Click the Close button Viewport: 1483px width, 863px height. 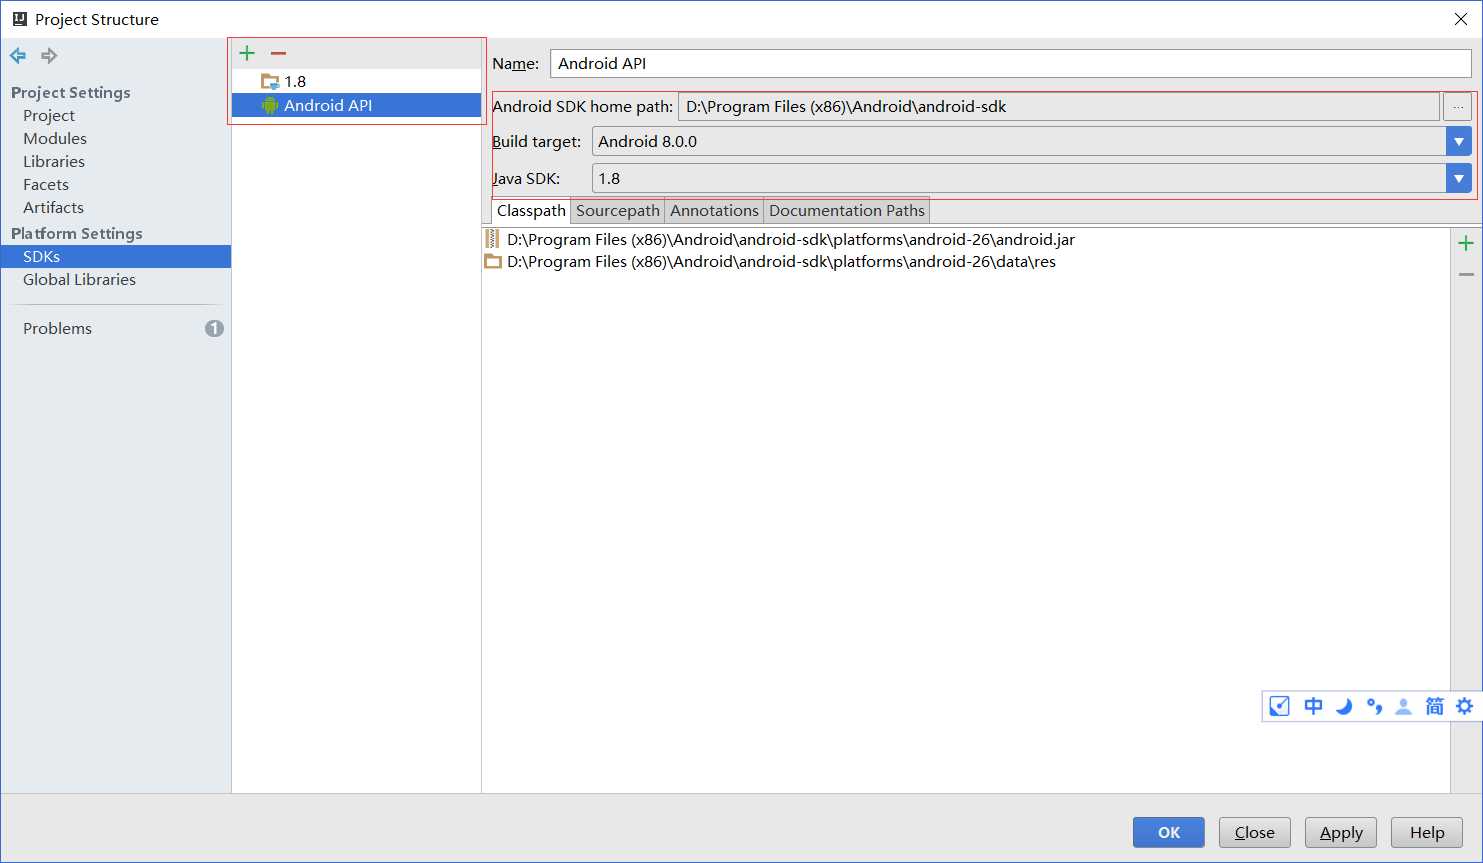(x=1254, y=832)
